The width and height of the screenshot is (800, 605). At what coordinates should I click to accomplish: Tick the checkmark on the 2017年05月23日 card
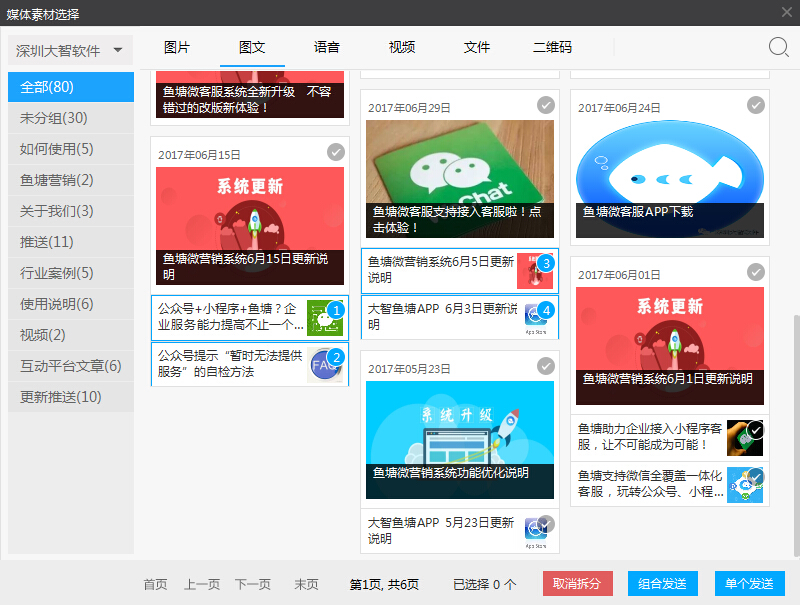pos(546,366)
